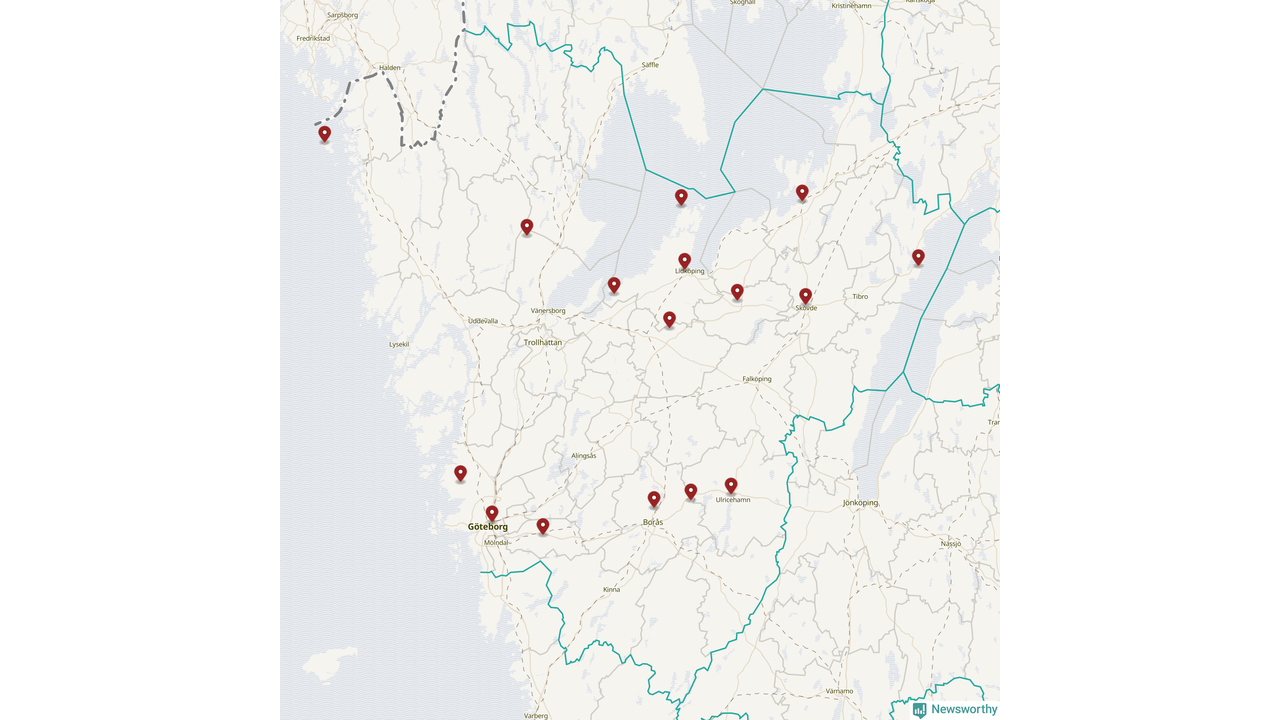
Task: Select coastal marker northwest of Göteborg
Action: pyautogui.click(x=460, y=473)
